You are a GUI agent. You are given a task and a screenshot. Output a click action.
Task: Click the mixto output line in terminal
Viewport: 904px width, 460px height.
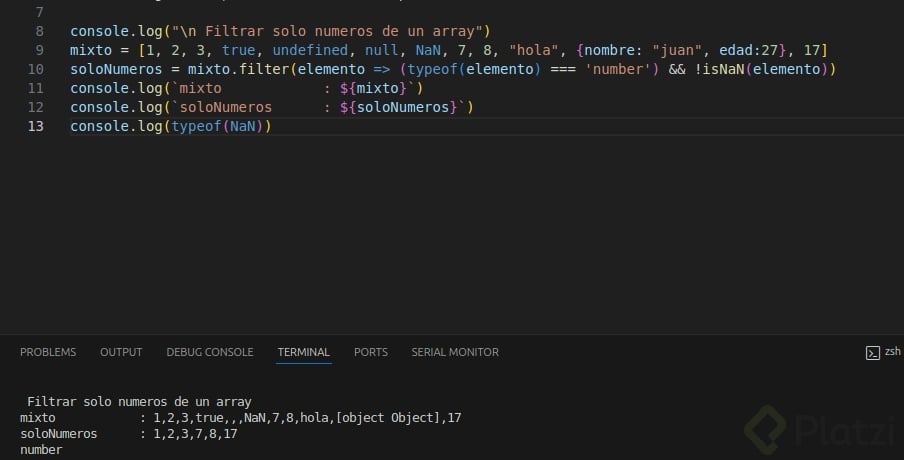tap(240, 418)
